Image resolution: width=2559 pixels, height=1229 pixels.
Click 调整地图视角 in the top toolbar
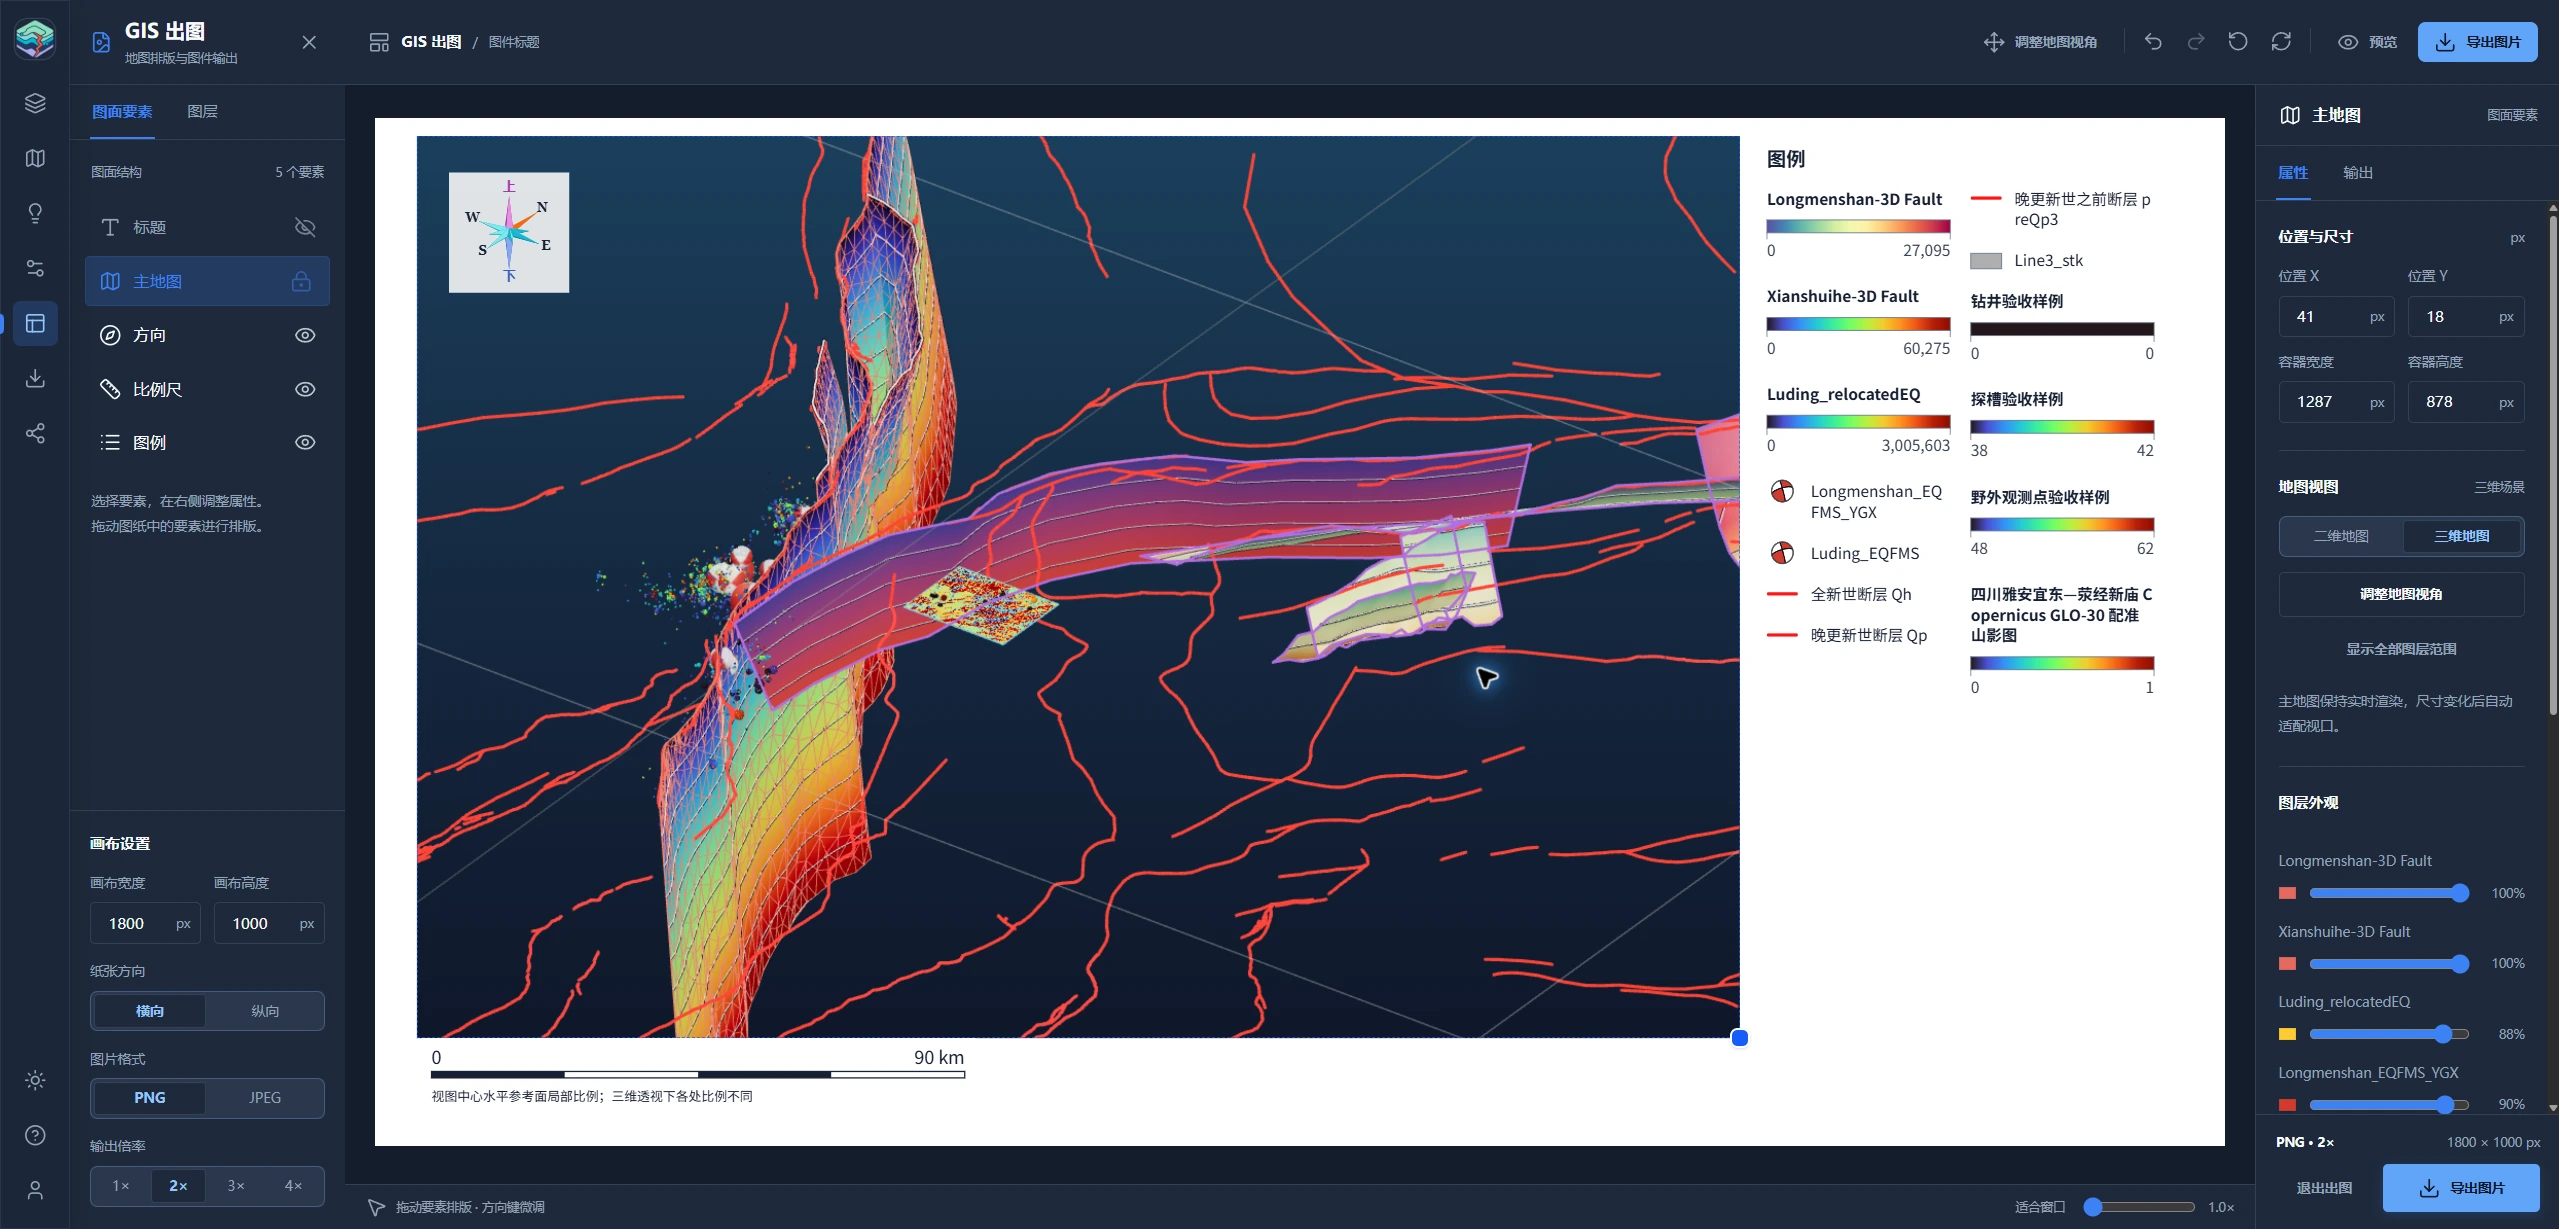(2041, 42)
